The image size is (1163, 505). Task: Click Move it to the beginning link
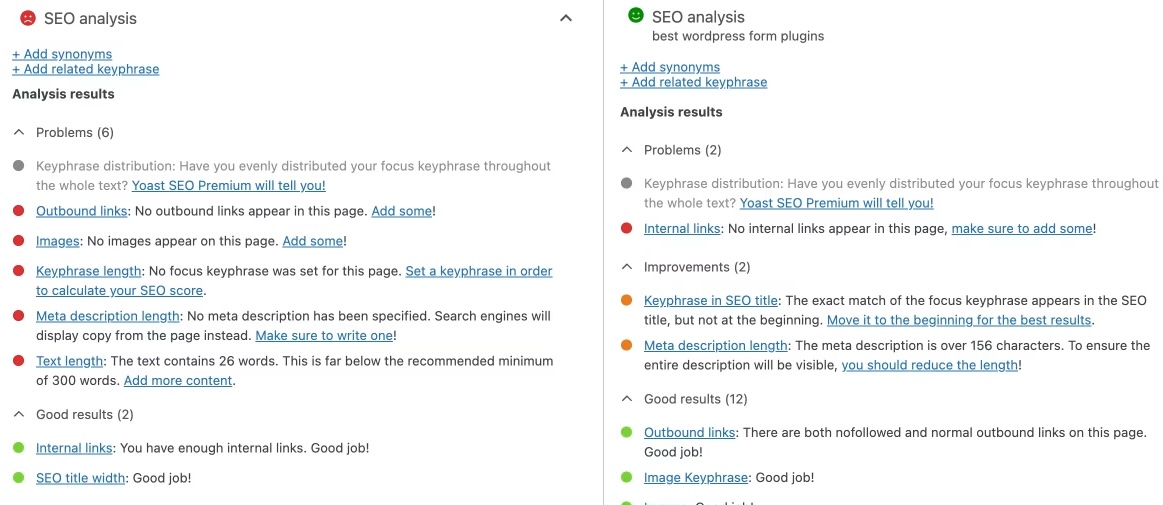coord(959,320)
